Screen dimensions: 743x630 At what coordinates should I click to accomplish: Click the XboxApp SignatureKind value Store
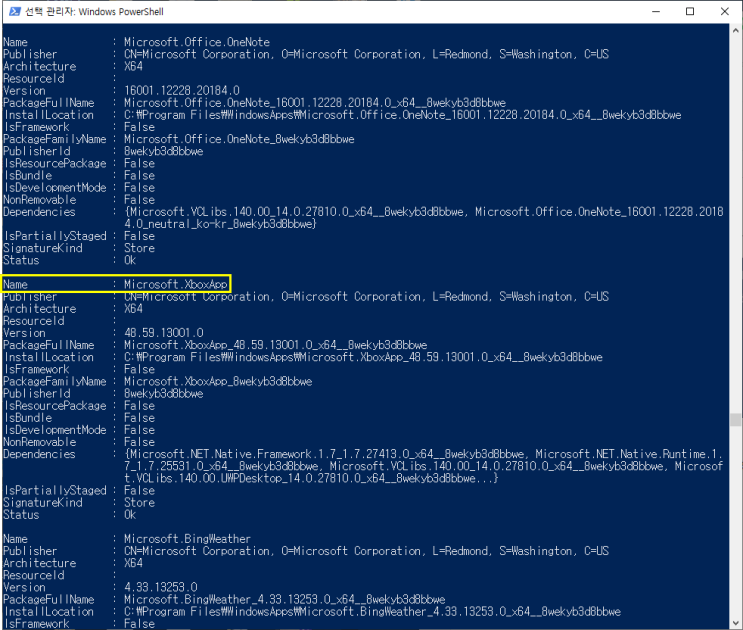tap(139, 503)
